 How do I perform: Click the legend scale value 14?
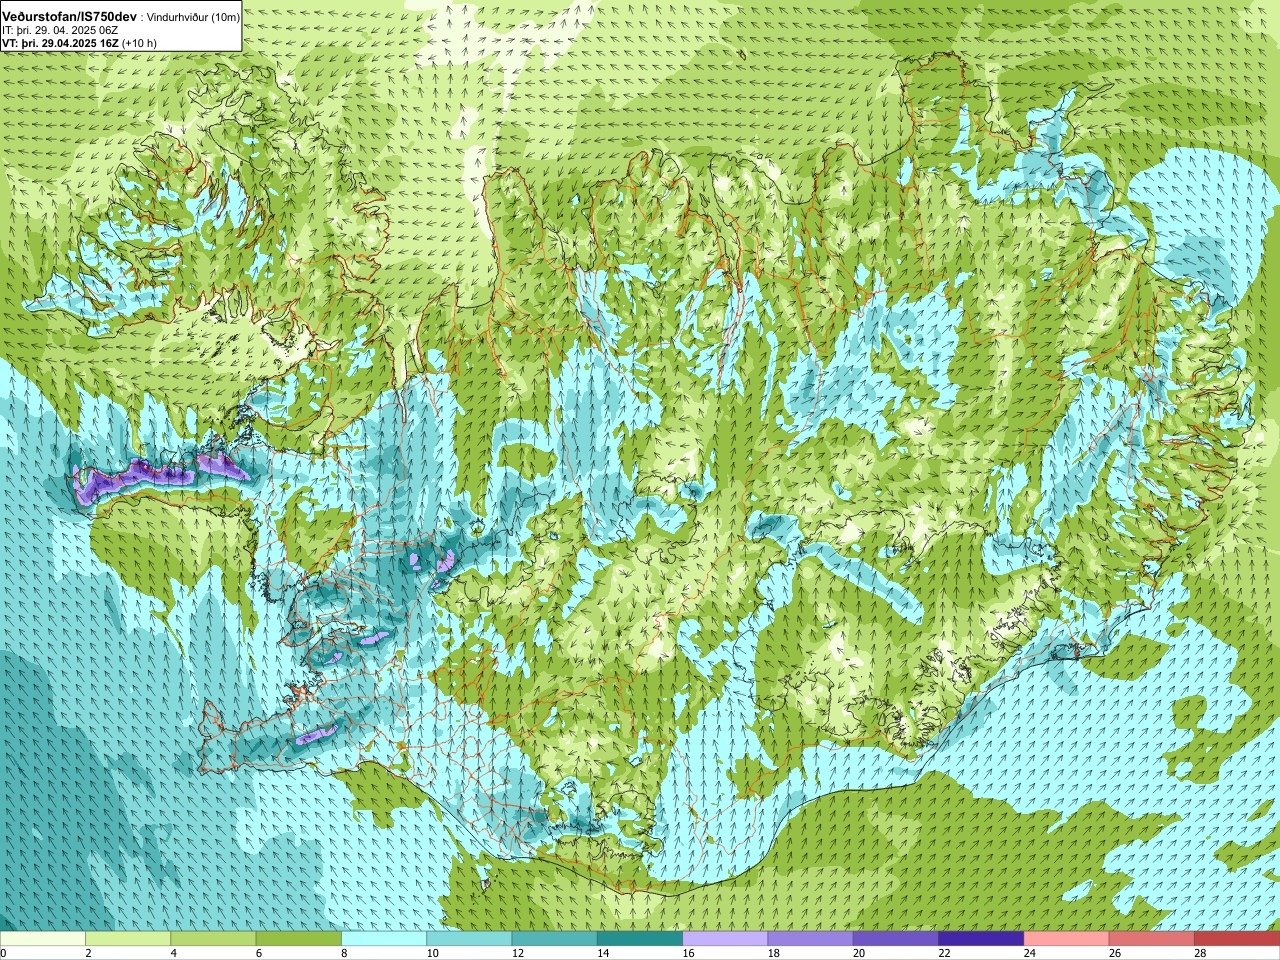tap(603, 953)
